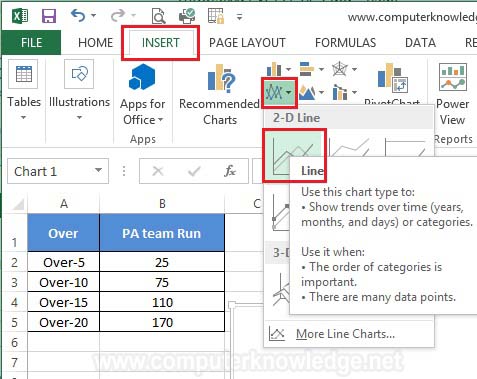Image resolution: width=477 pixels, height=379 pixels.
Task: Click the locked sheet icon in toolbar
Action: point(216,16)
